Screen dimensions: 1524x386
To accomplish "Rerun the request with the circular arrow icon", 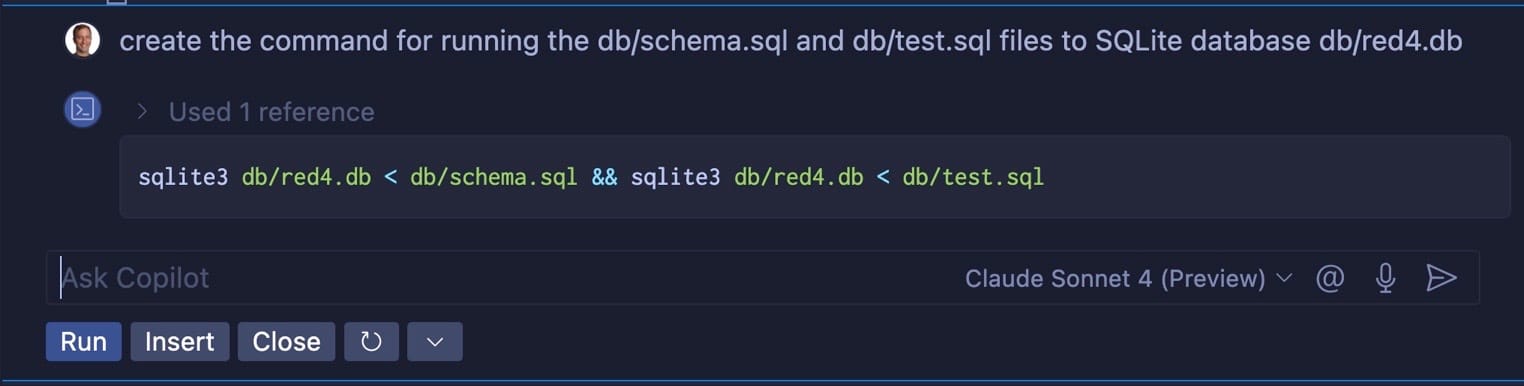I will (x=371, y=342).
